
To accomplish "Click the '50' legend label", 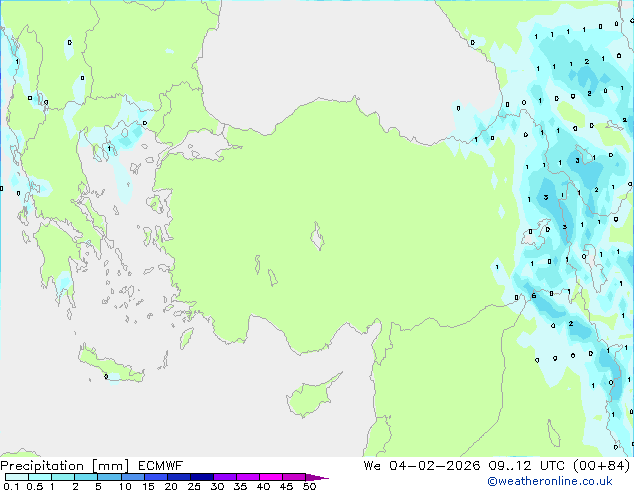I will 309,486.
